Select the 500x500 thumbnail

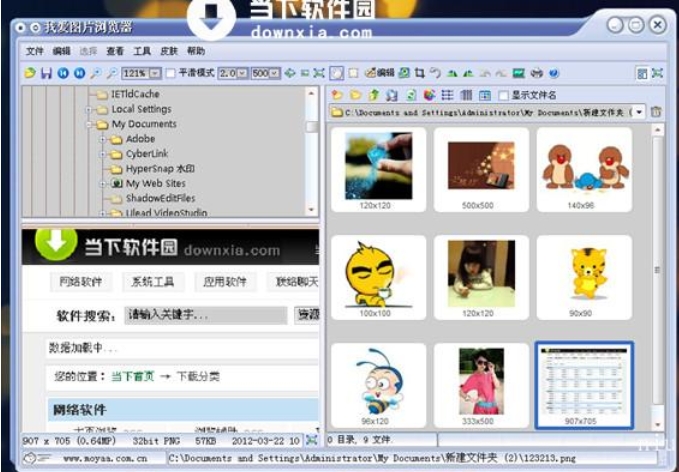[481, 170]
